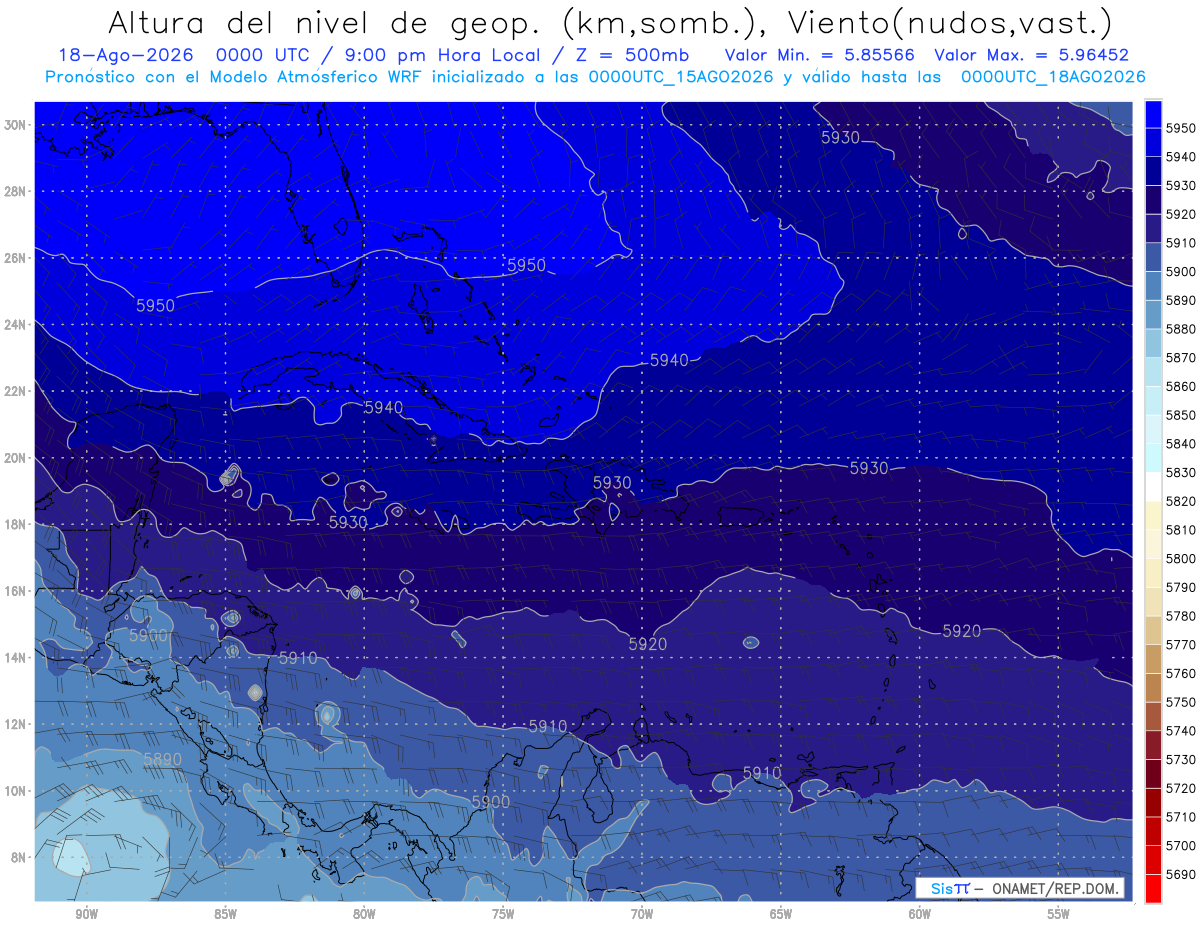Click the '5690' value on the color scale

[1180, 875]
